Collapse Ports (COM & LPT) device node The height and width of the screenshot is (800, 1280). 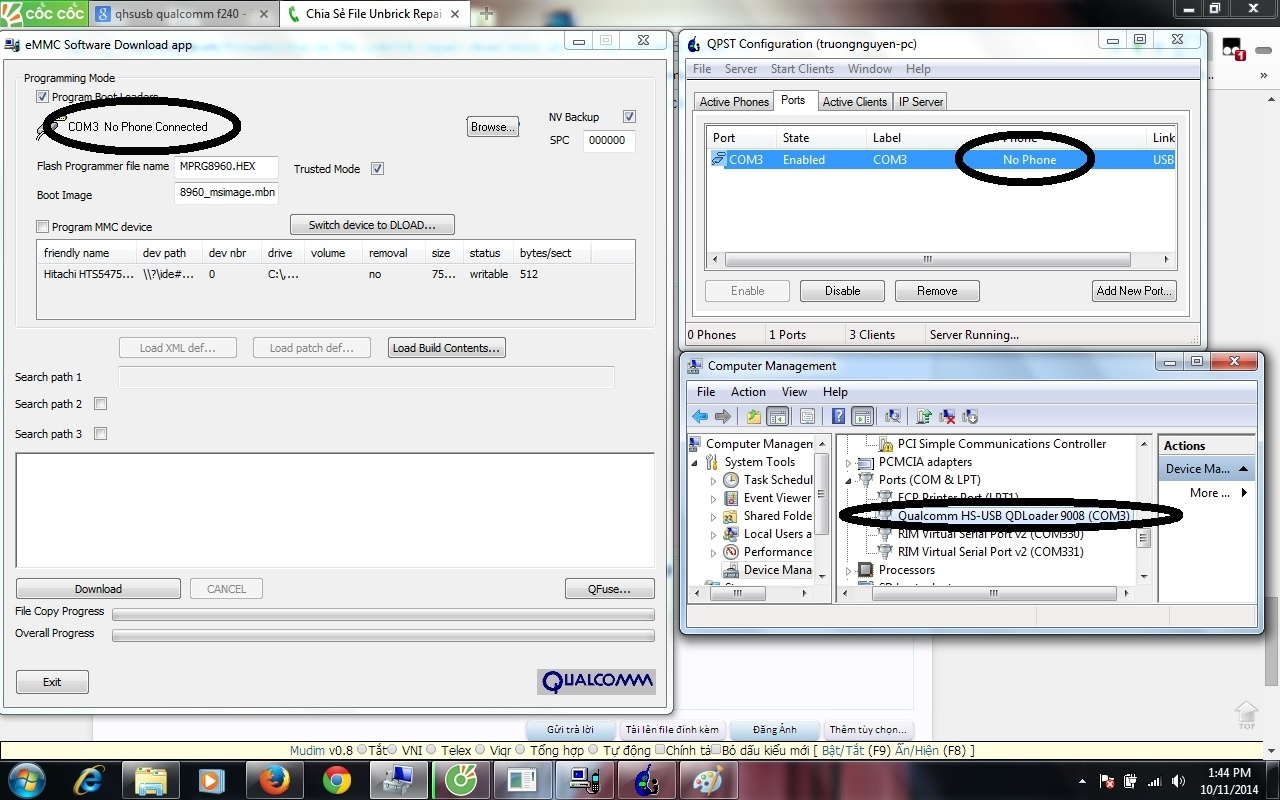tap(849, 480)
